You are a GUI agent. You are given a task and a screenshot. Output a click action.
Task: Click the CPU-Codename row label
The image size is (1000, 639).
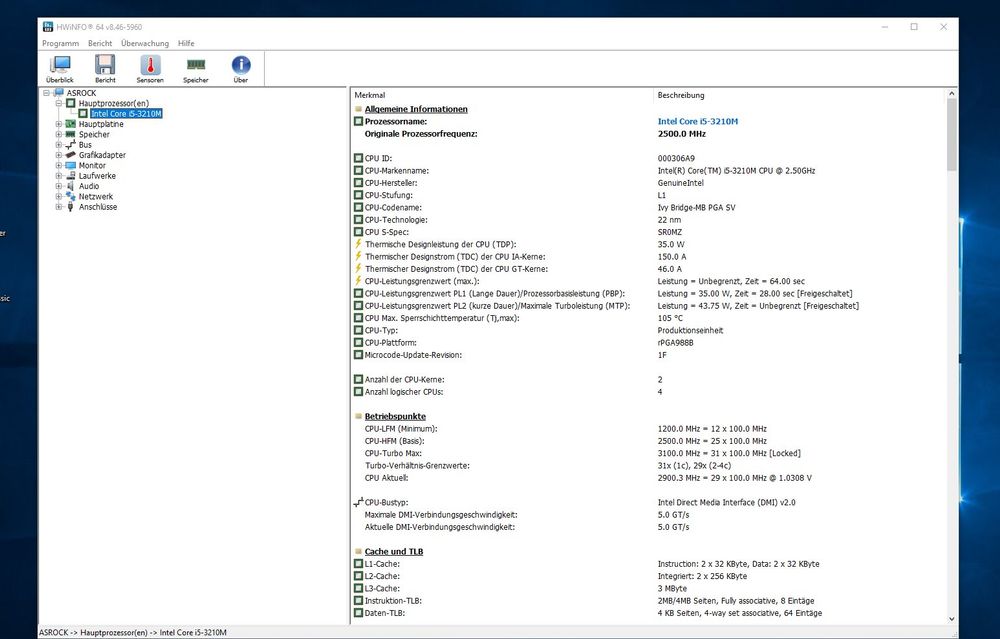click(393, 207)
